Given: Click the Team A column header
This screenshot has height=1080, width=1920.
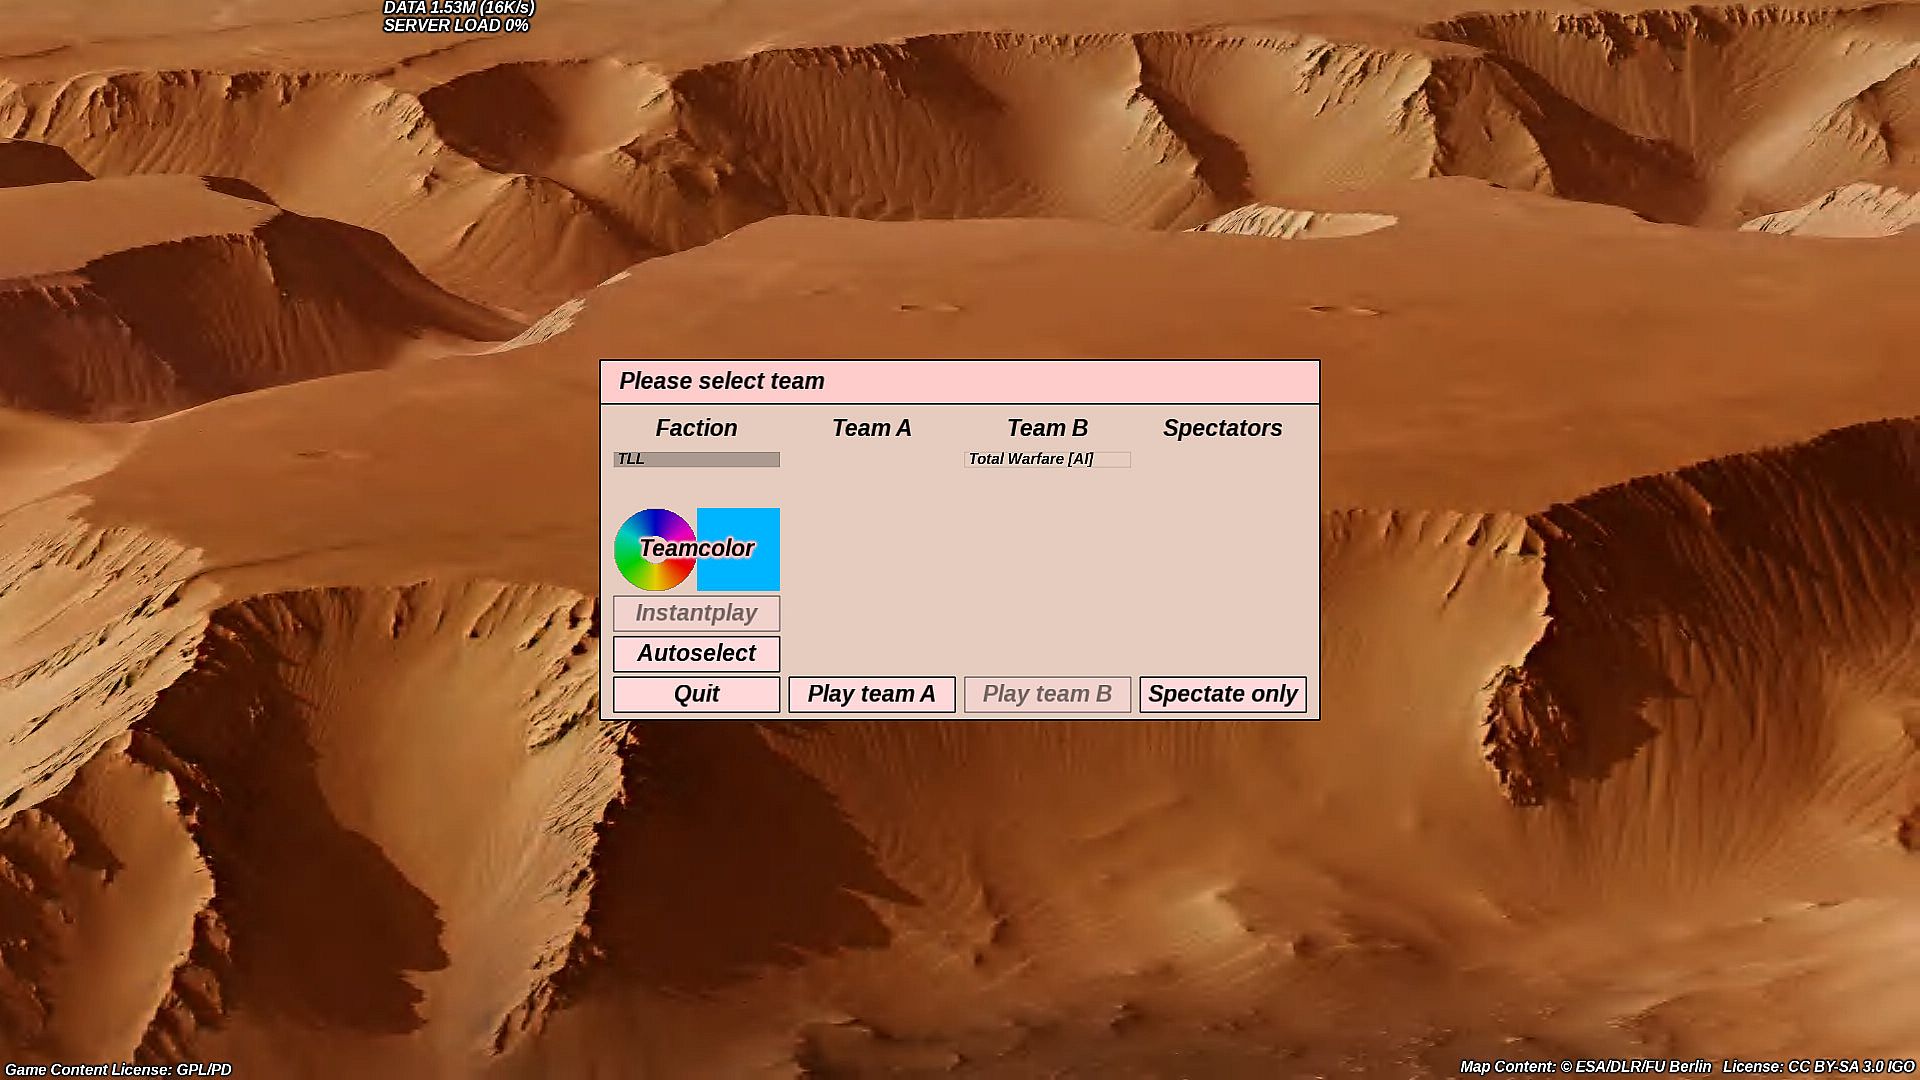Looking at the screenshot, I should [871, 428].
